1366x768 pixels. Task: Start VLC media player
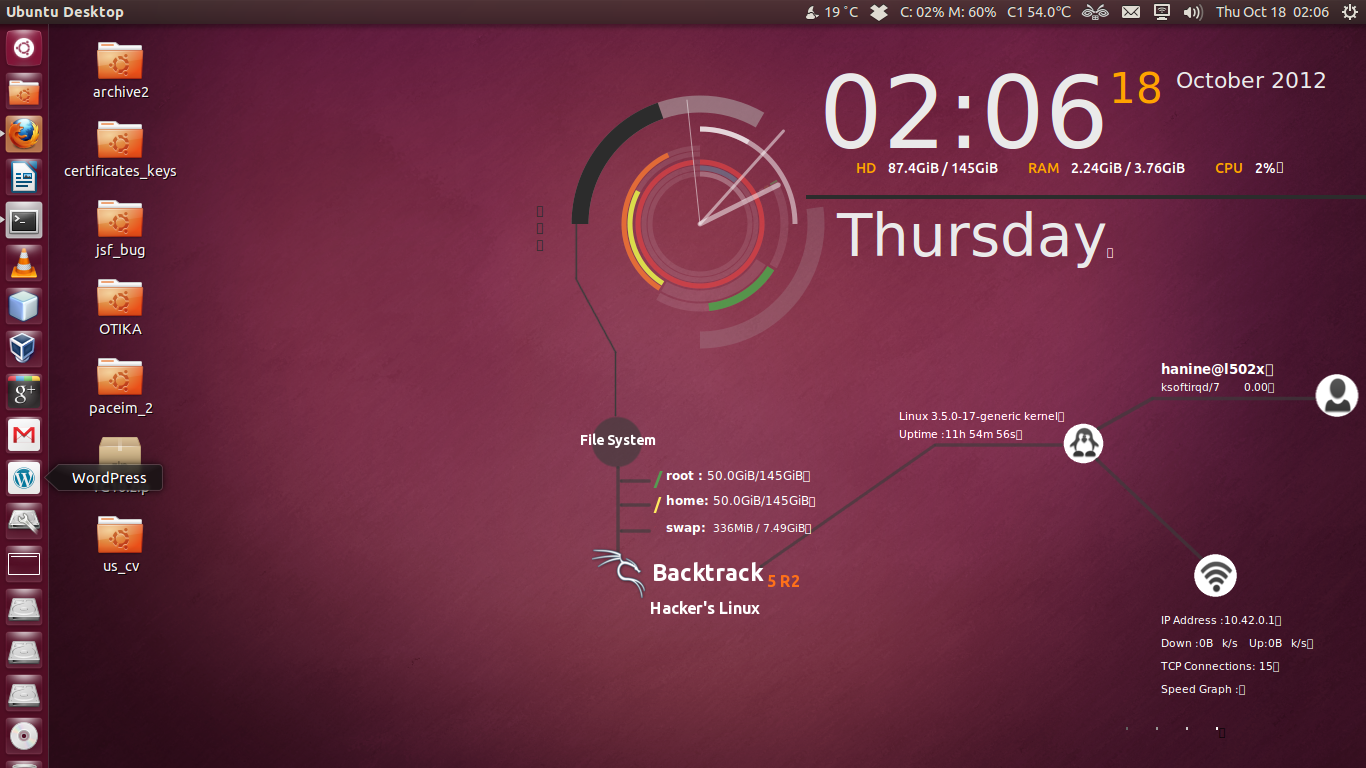click(x=23, y=263)
